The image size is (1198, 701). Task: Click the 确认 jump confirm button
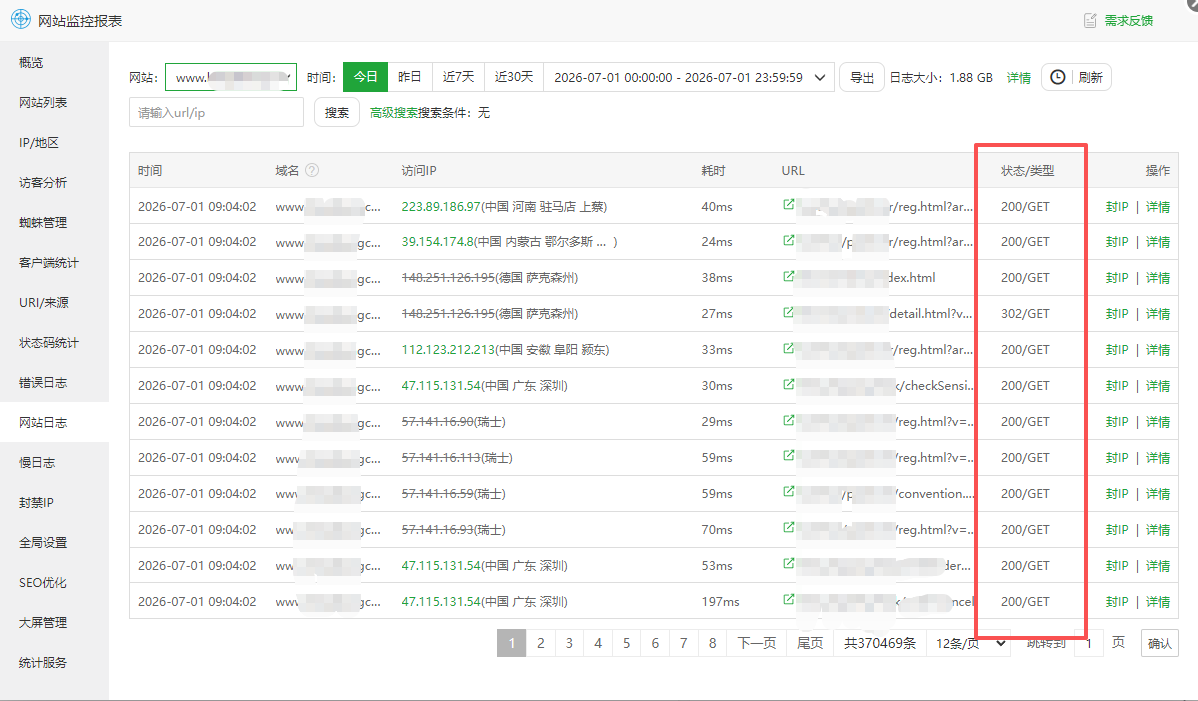coord(1159,644)
